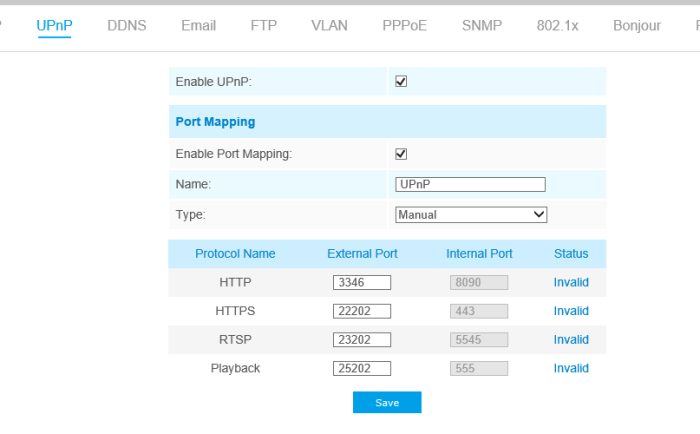Toggle the Enable UPnP checkbox
The width and height of the screenshot is (700, 434).
[401, 81]
